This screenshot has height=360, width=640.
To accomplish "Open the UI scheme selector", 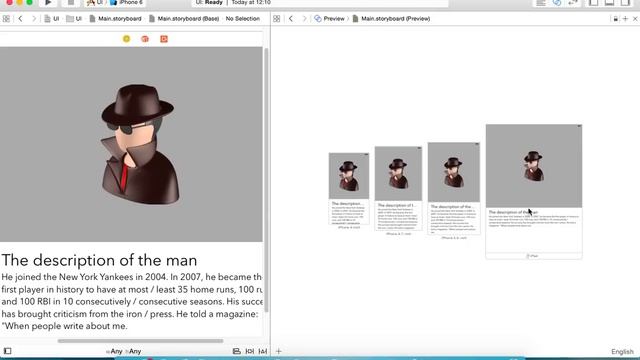I will point(95,2).
